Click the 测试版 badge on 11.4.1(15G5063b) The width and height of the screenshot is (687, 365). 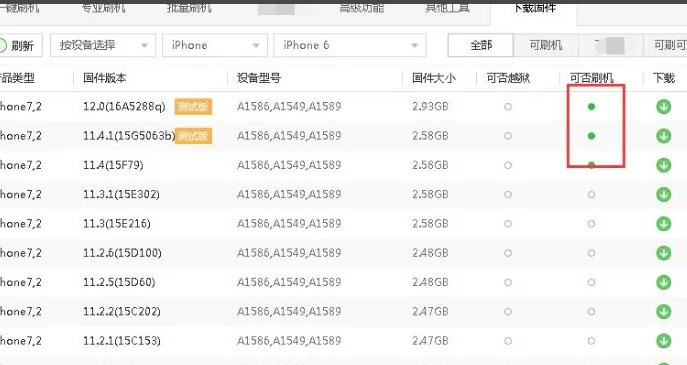click(x=193, y=136)
